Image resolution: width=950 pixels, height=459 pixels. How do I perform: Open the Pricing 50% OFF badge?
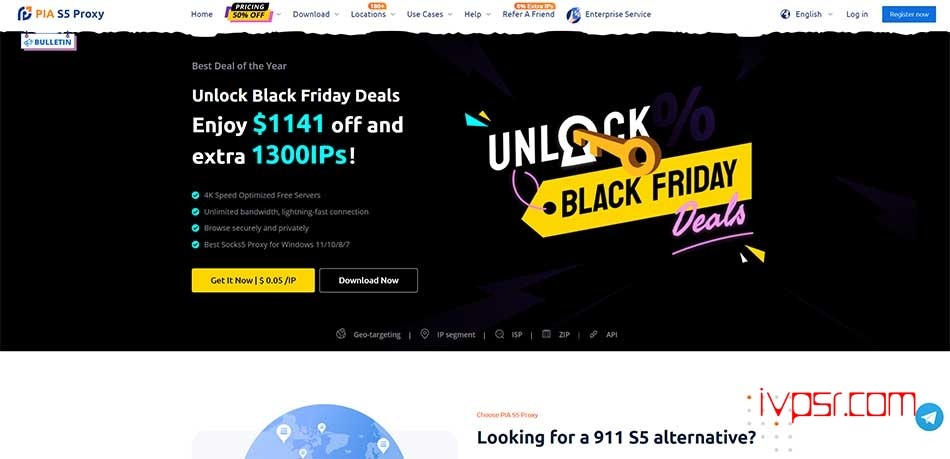(x=248, y=12)
